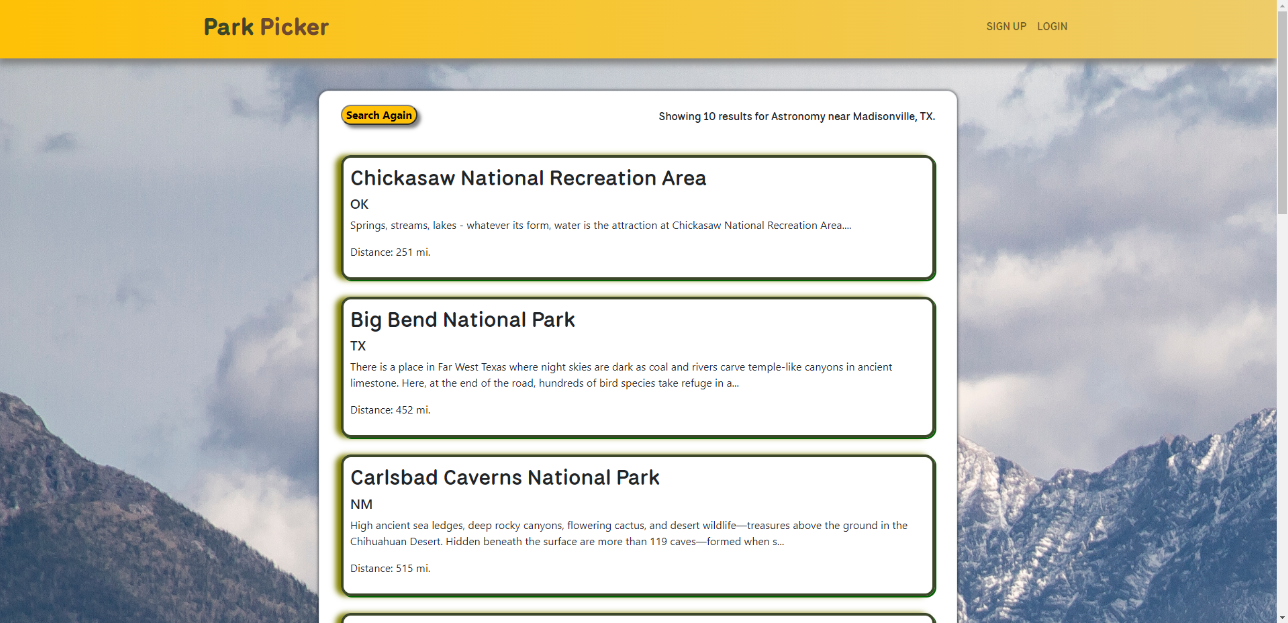The image size is (1288, 623).
Task: Select the Big Bend National Park card
Action: pos(637,367)
